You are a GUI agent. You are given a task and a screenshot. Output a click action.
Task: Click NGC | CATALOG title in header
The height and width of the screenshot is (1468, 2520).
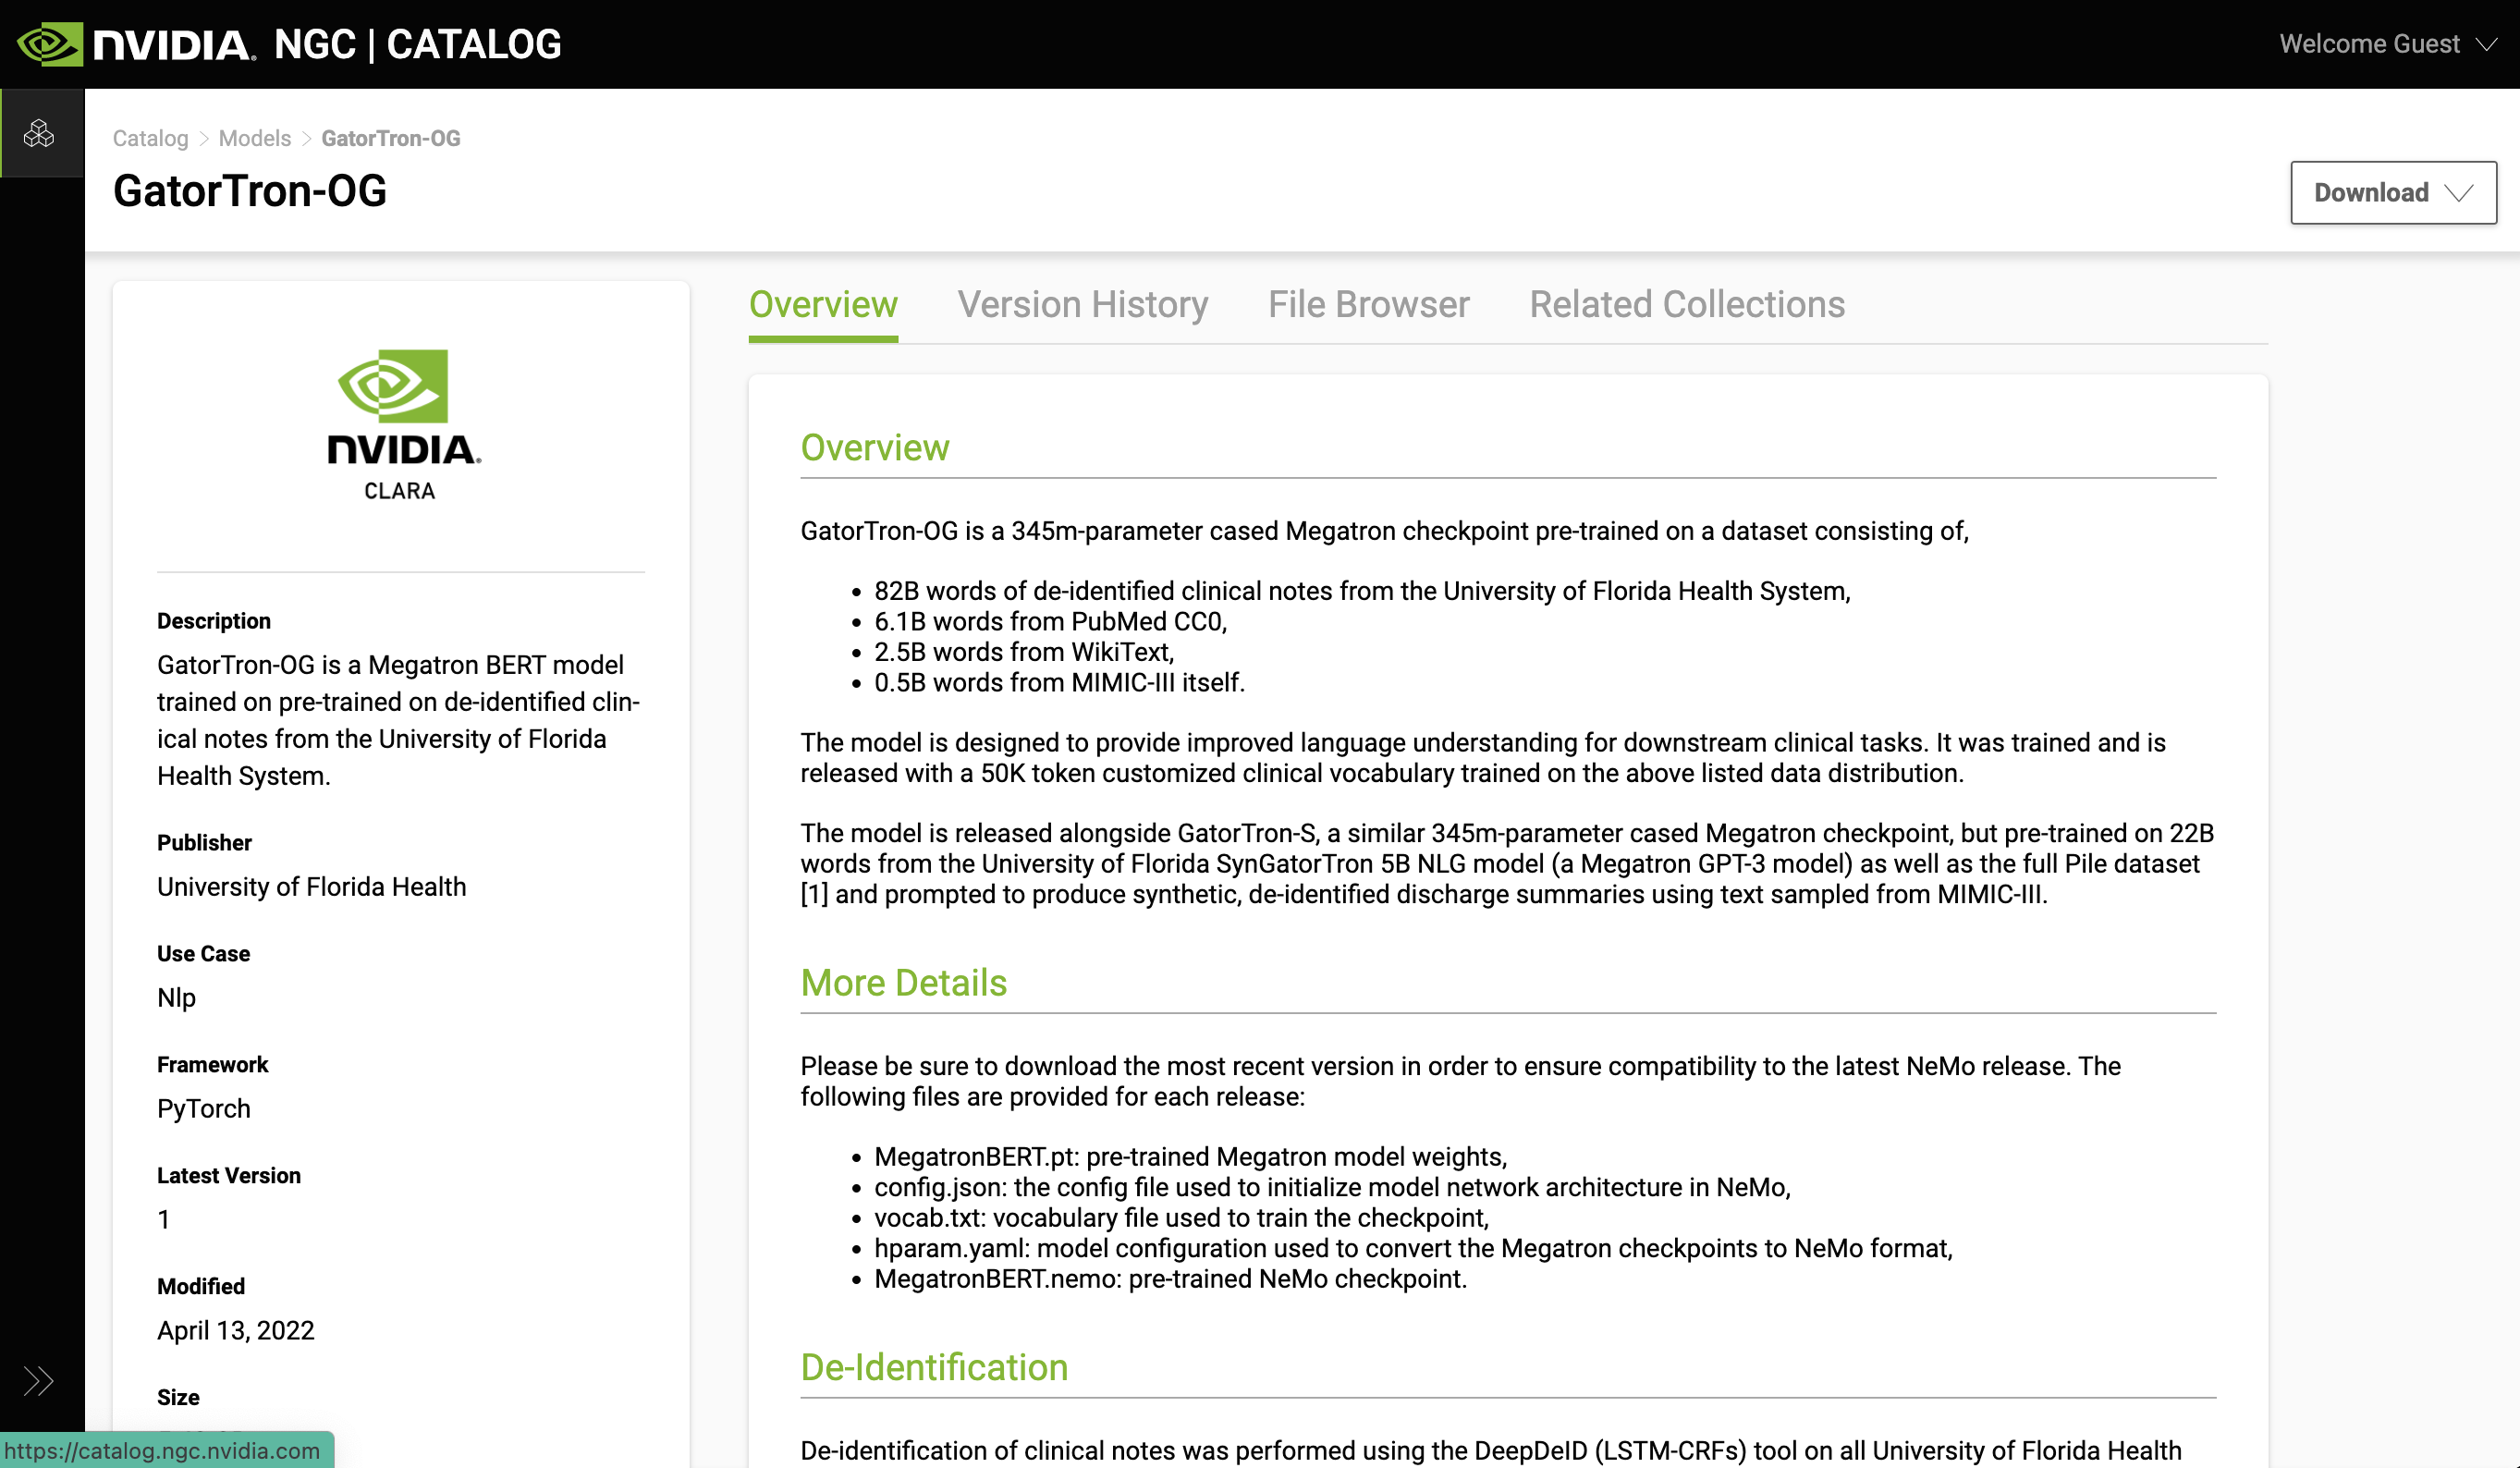click(x=418, y=44)
